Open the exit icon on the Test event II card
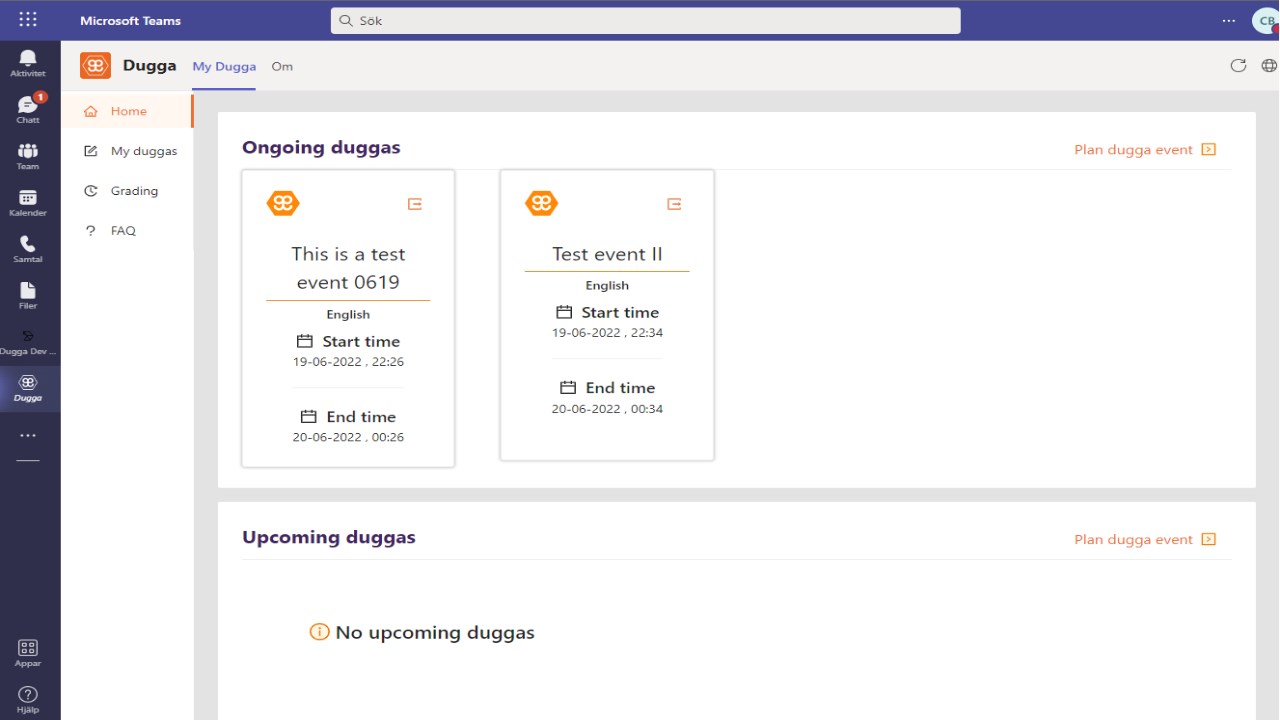1280x720 pixels. click(x=674, y=204)
